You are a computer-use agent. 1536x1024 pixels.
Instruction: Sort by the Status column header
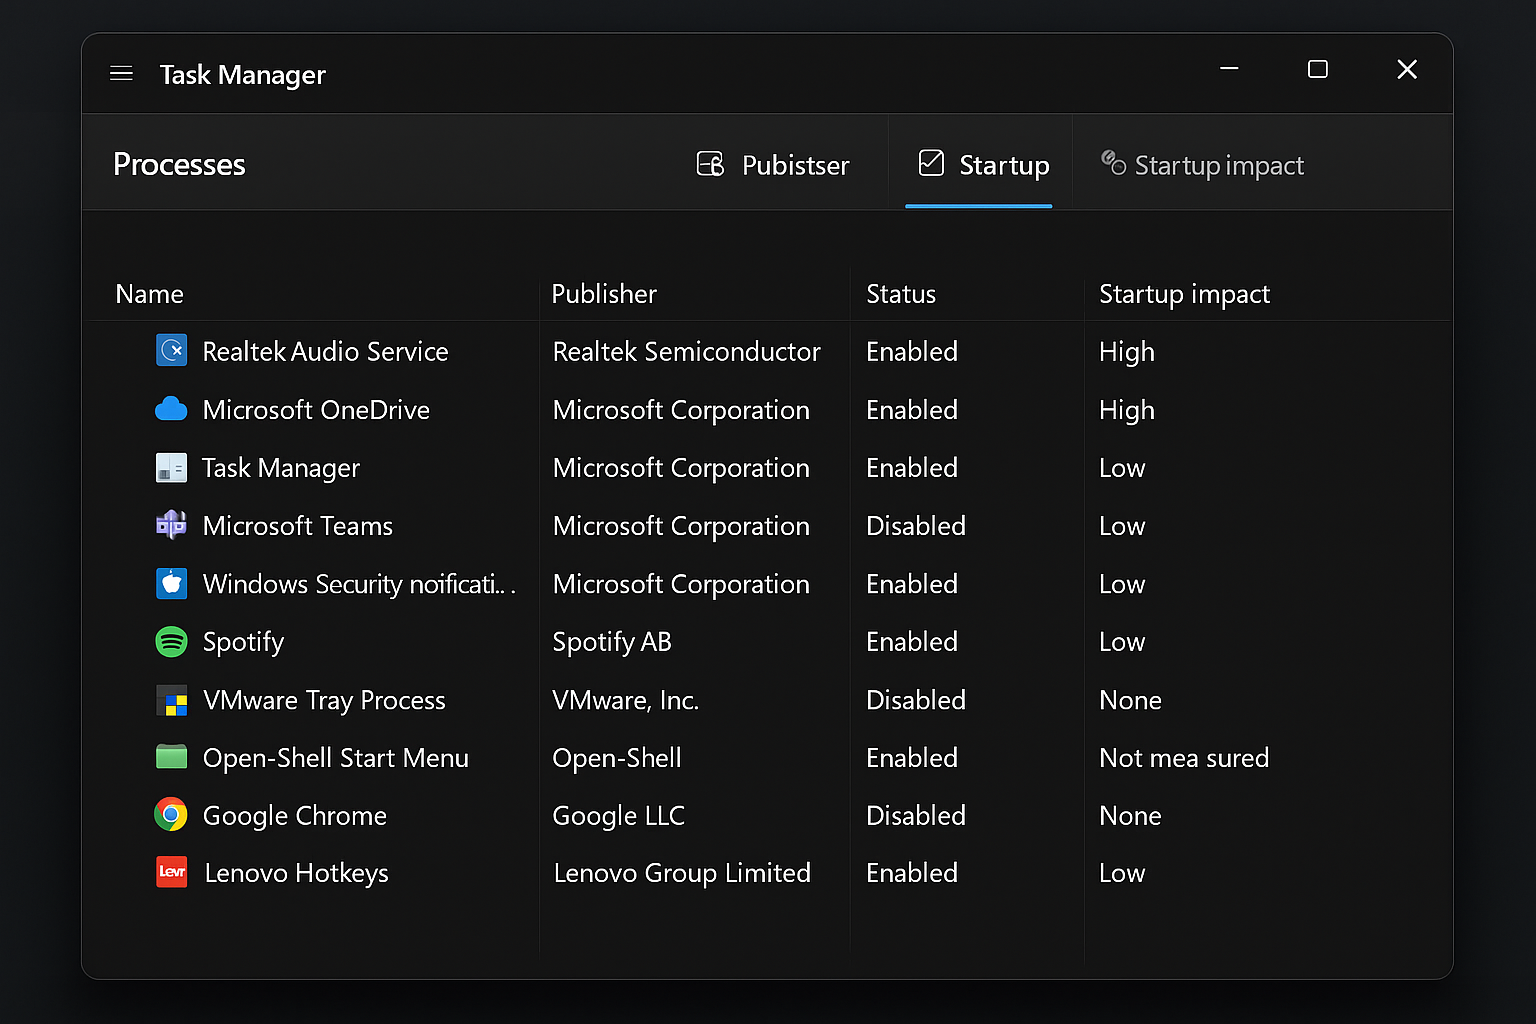(x=900, y=293)
